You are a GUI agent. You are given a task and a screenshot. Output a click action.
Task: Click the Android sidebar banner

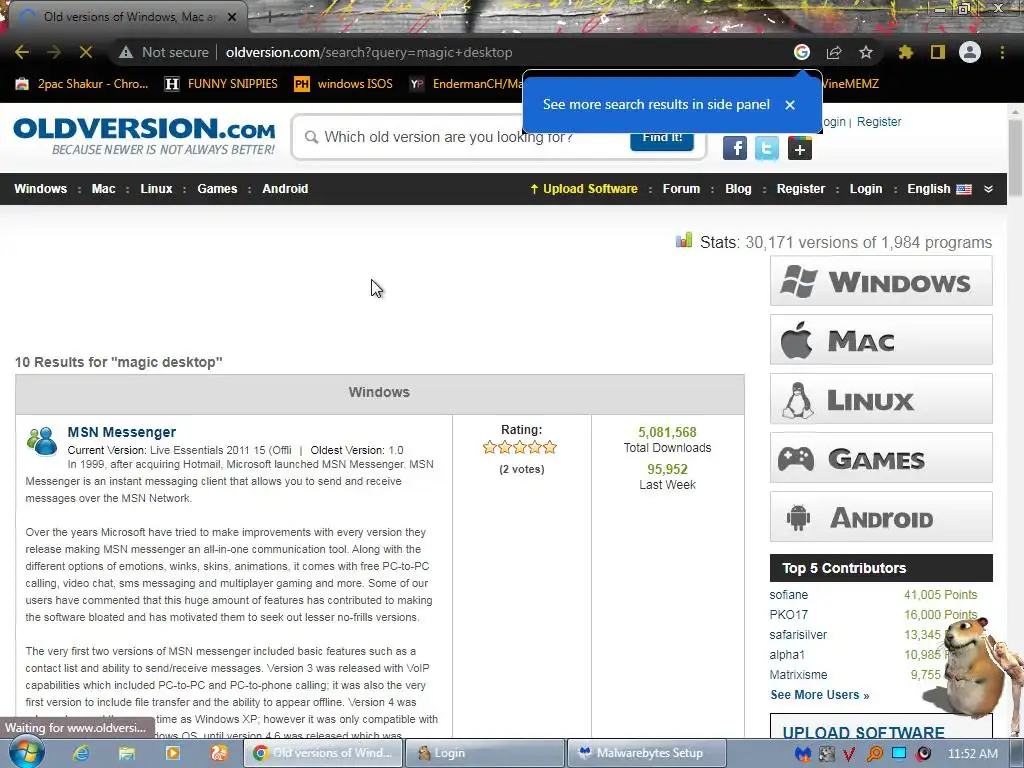(881, 517)
